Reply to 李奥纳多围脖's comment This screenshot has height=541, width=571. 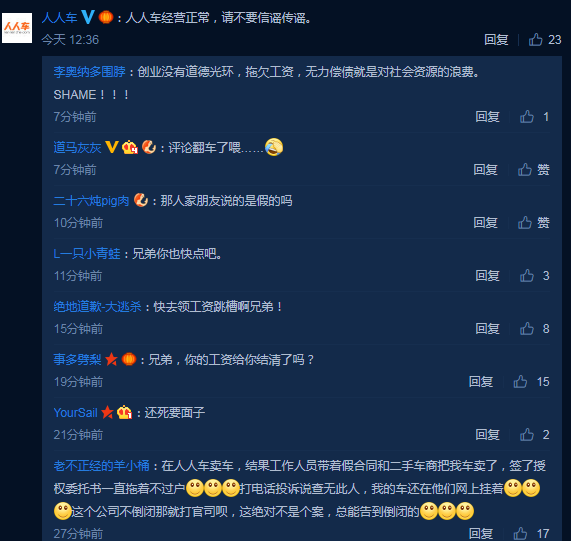(487, 117)
